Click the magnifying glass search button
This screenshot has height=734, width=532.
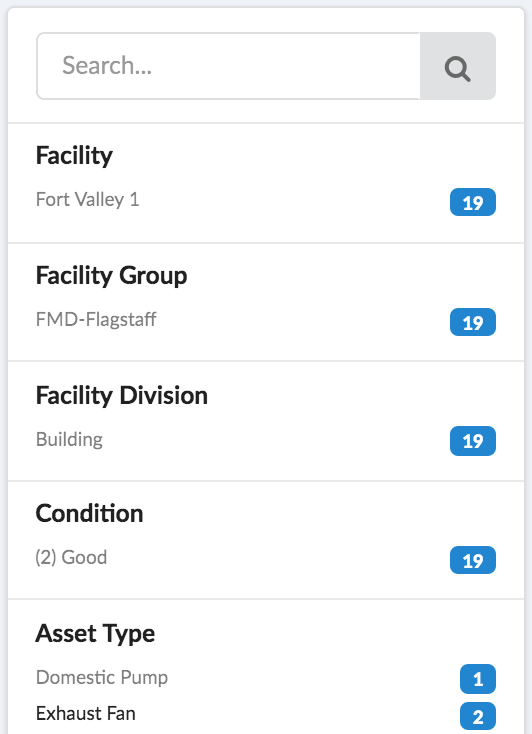pyautogui.click(x=458, y=66)
